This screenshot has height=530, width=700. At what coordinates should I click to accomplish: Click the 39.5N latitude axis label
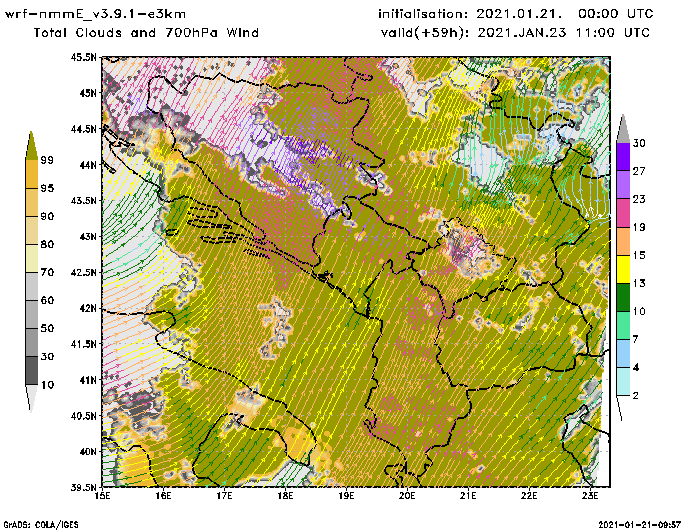coord(83,488)
